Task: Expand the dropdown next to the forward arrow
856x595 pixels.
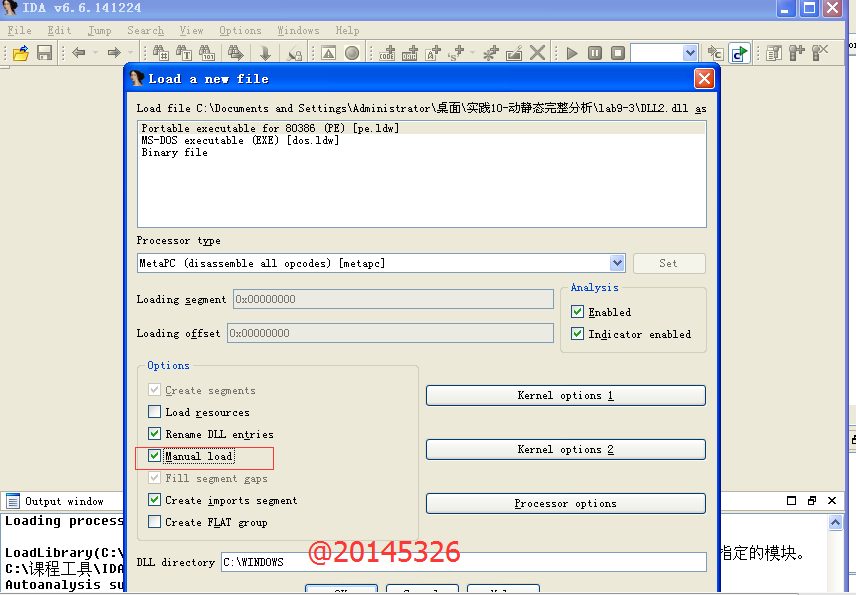Action: point(129,53)
